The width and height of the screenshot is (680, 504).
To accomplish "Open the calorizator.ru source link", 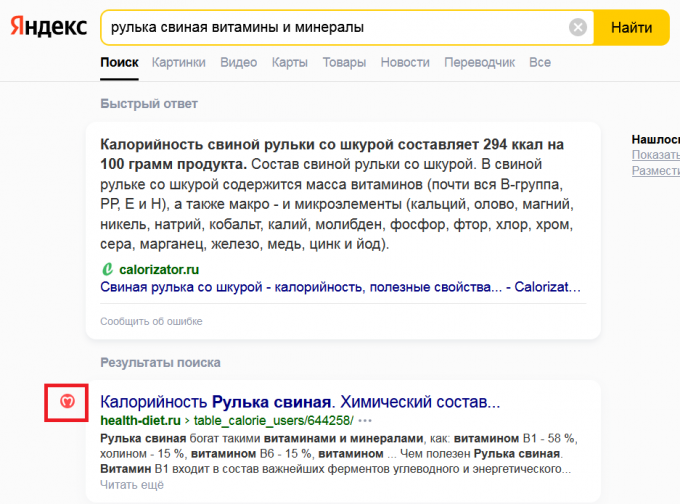I will pyautogui.click(x=159, y=269).
